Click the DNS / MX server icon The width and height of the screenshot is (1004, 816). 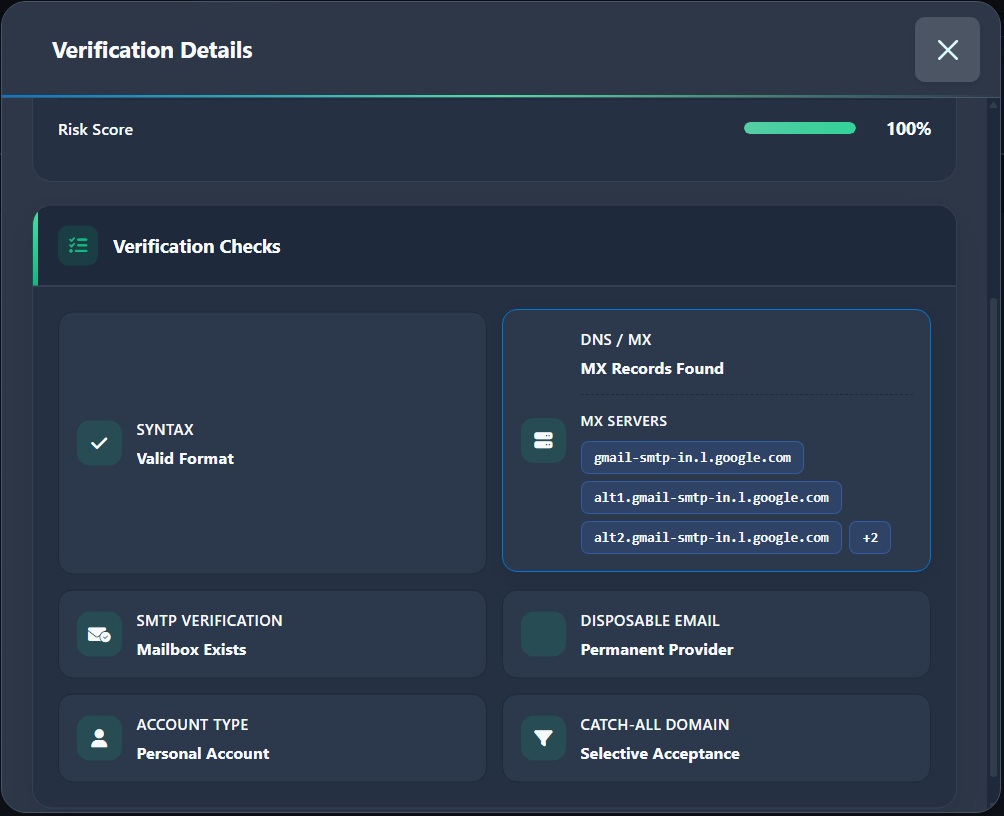tap(543, 441)
